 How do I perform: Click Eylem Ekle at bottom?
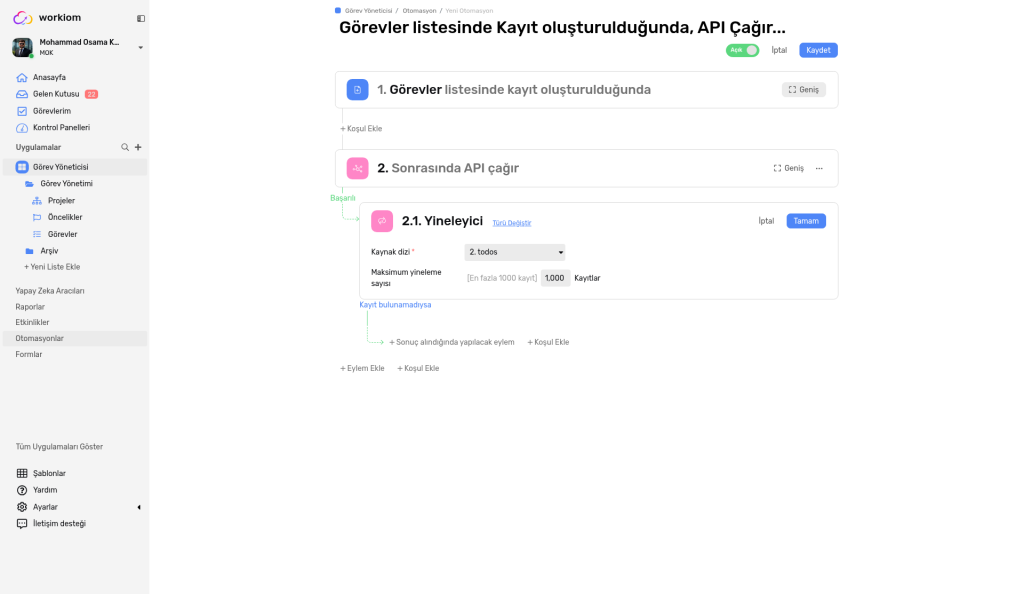click(362, 368)
